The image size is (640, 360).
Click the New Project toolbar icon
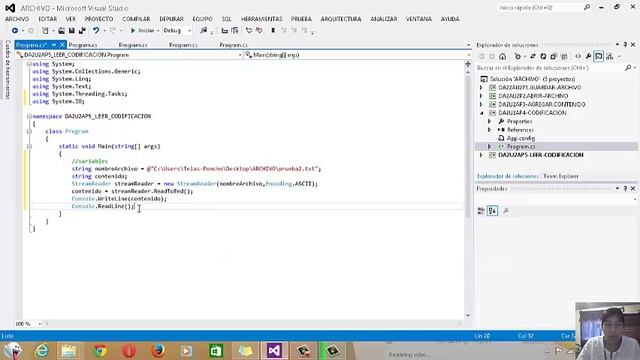[45, 31]
